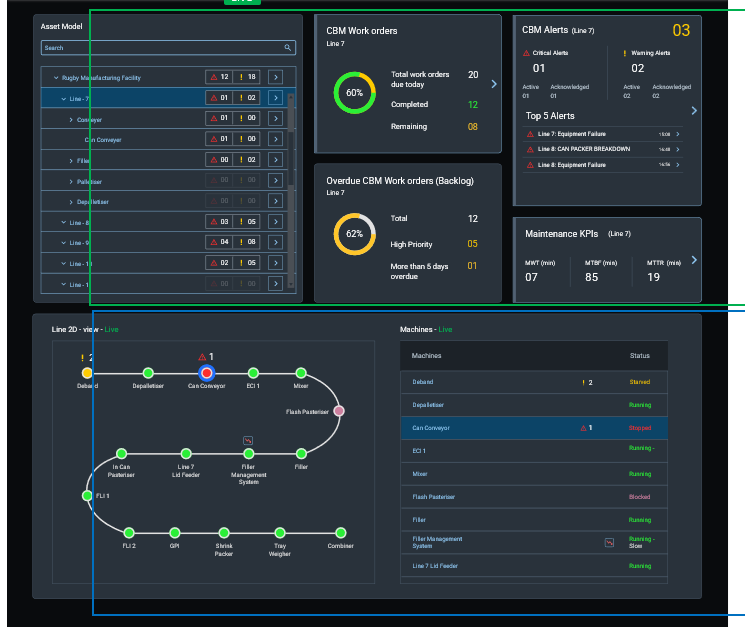Open details arrow for Rugby Manufacturing Facility

tap(277, 77)
